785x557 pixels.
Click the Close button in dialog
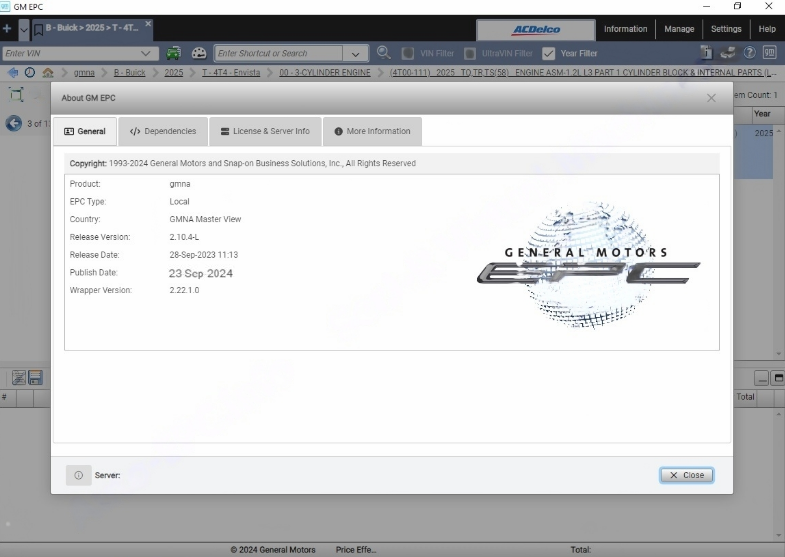pyautogui.click(x=686, y=475)
